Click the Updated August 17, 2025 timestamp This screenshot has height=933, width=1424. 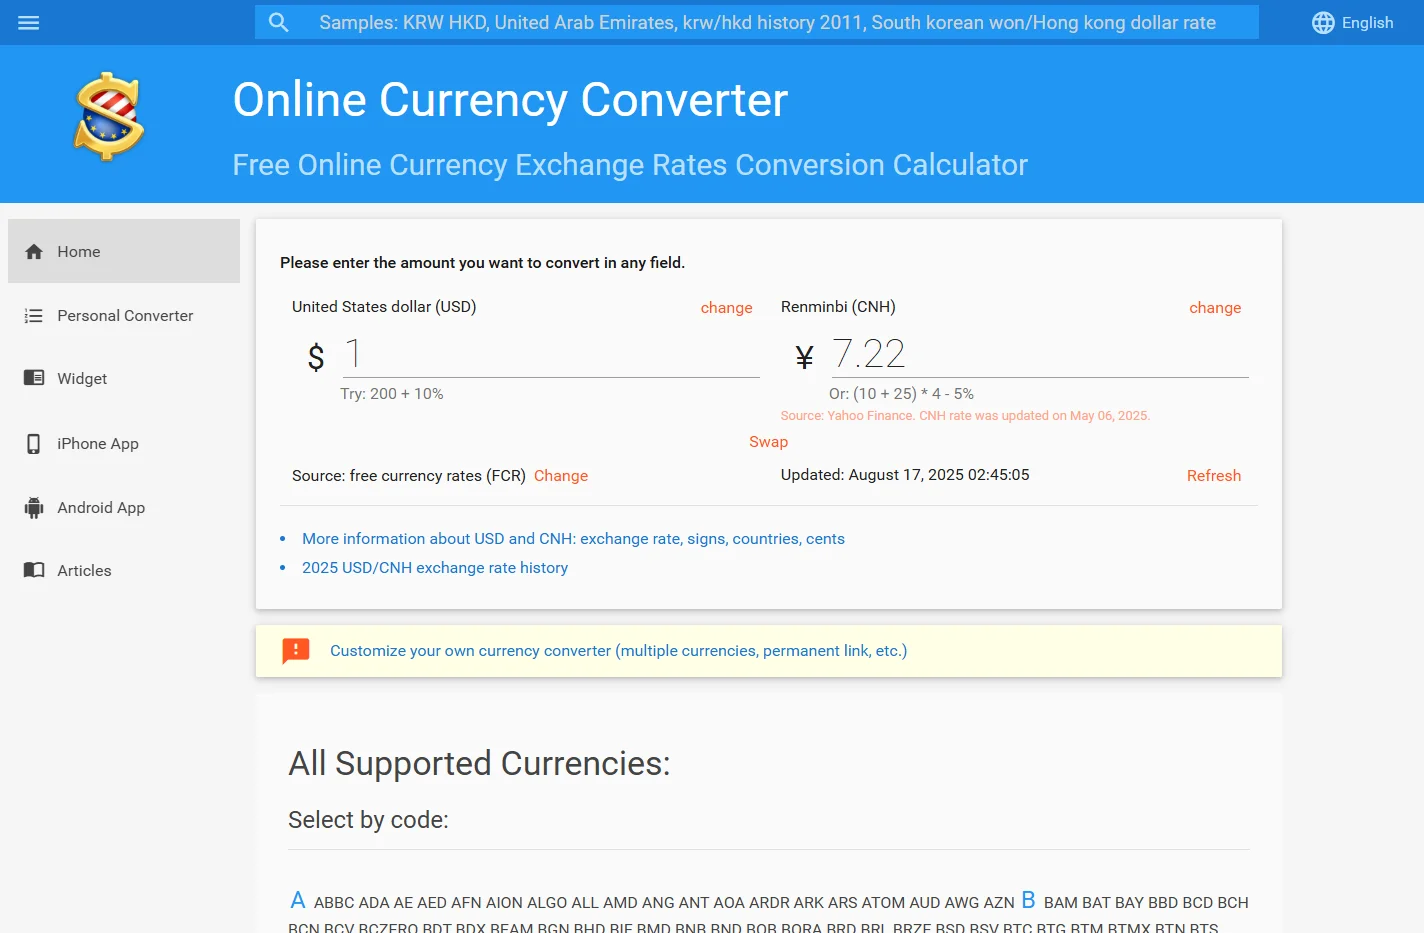(905, 475)
